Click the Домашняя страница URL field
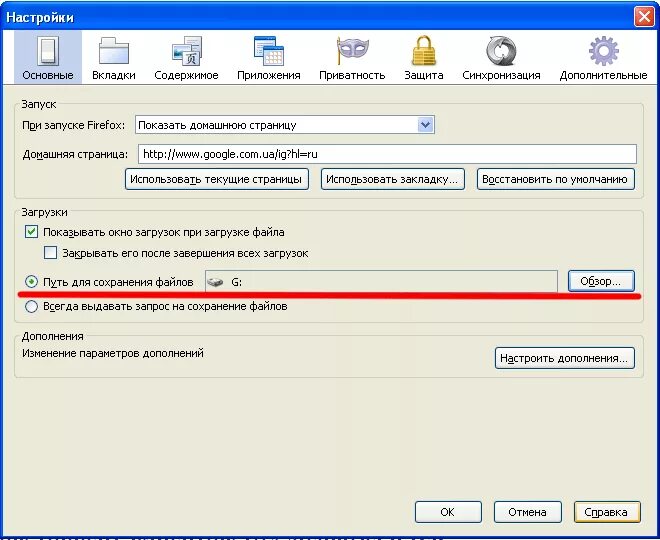 (x=387, y=154)
